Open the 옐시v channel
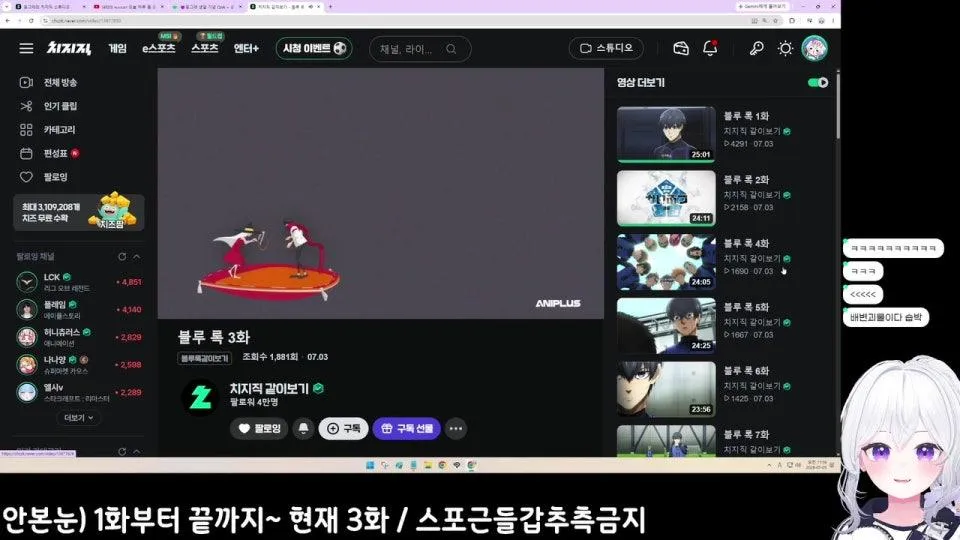Screen dimensions: 960x540 [x=79, y=392]
